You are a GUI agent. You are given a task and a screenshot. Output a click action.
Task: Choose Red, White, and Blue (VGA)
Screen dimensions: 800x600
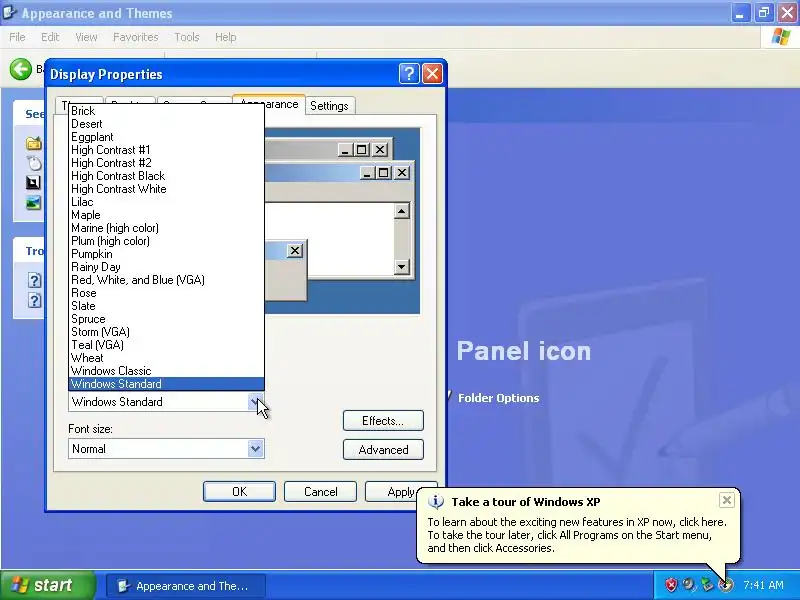(166, 280)
